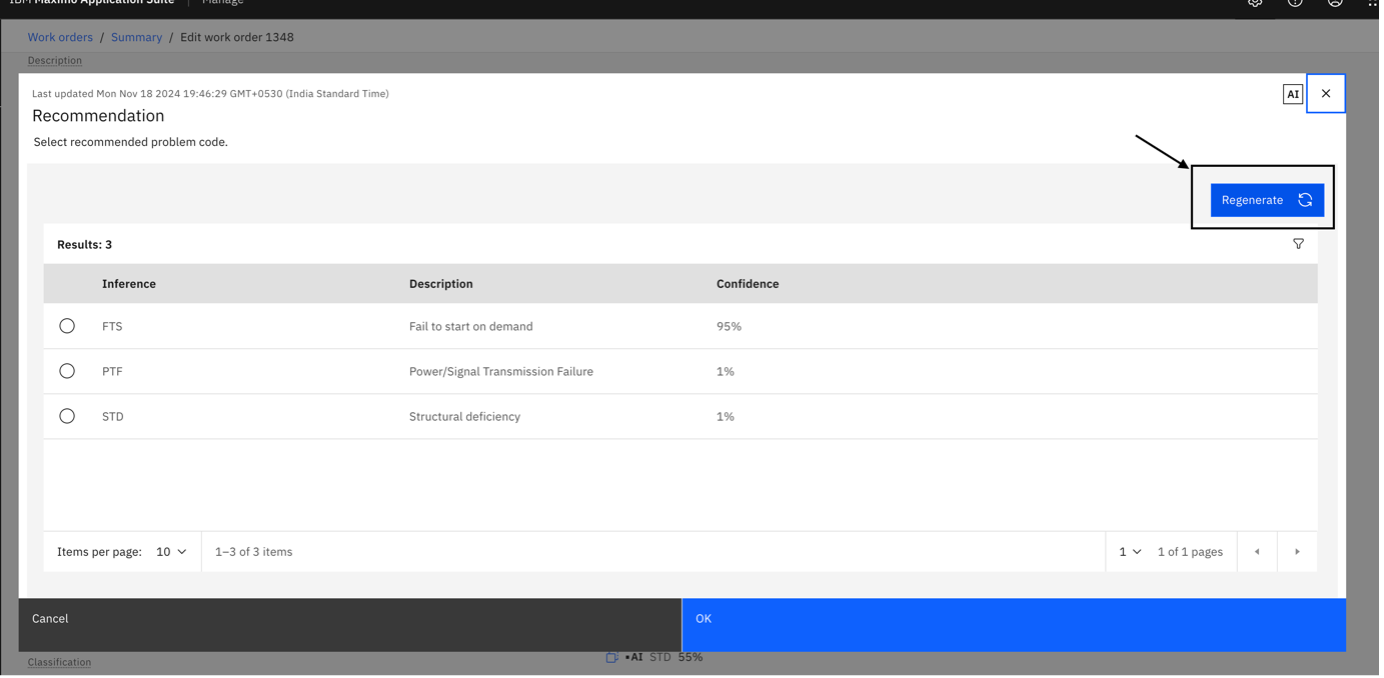Open the page number dropdown
Image resolution: width=1384 pixels, height=678 pixels.
click(x=1128, y=551)
